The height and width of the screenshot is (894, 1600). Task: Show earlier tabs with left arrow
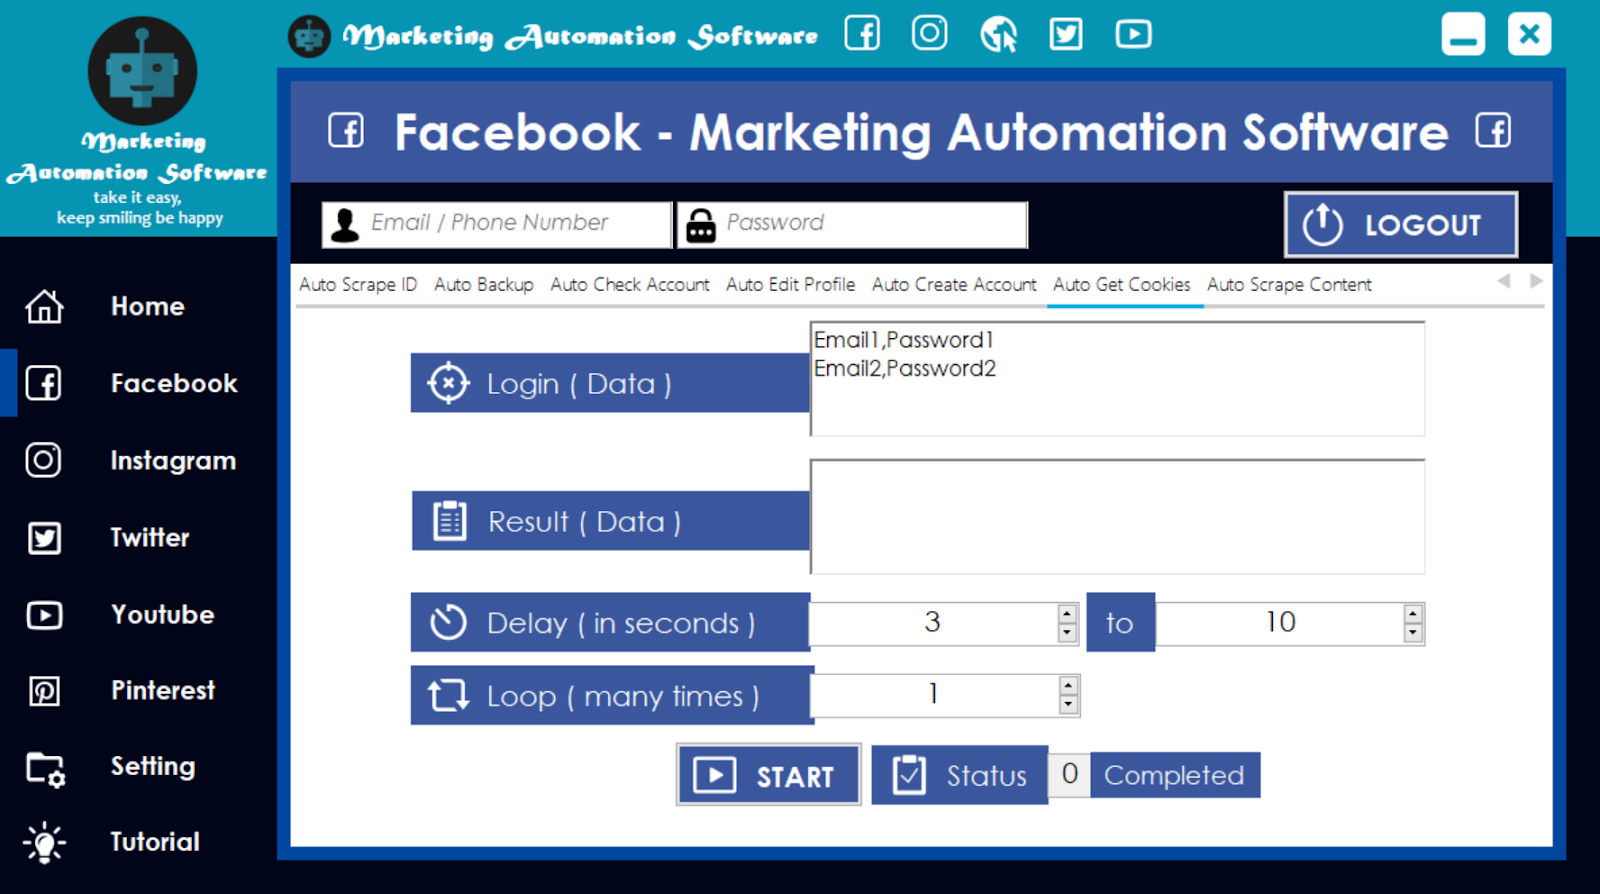(1504, 281)
